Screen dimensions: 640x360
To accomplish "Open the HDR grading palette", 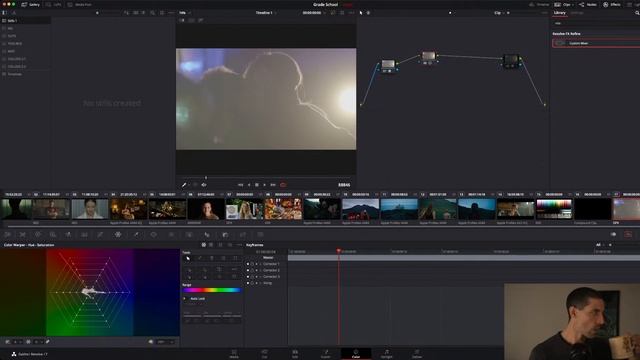I will (53, 235).
